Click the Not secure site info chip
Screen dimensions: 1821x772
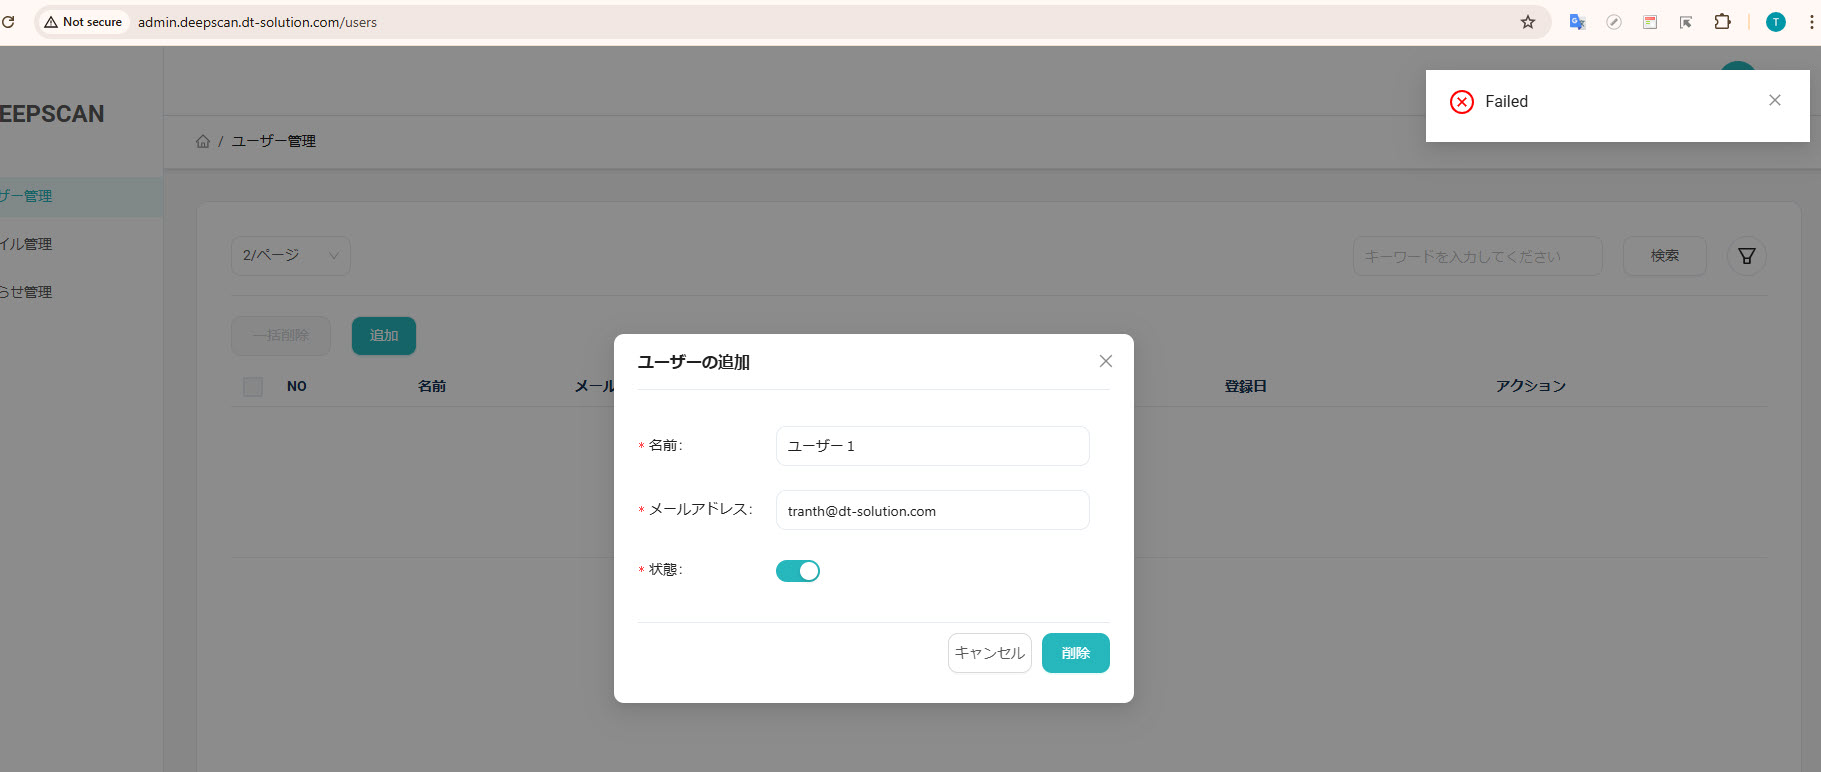(x=83, y=22)
